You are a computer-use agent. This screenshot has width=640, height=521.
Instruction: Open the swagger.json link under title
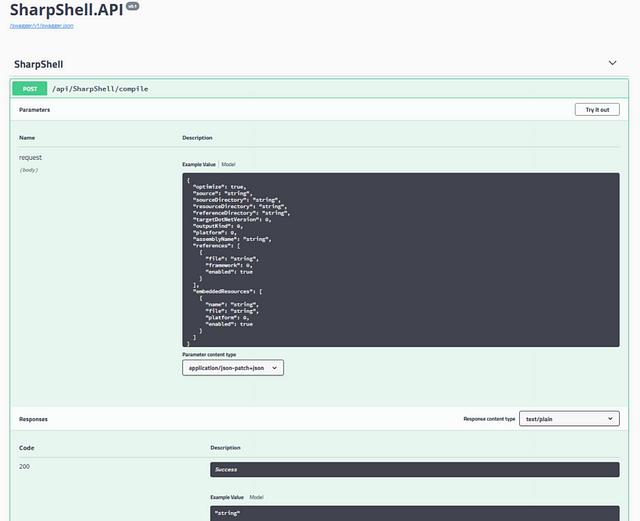point(42,26)
